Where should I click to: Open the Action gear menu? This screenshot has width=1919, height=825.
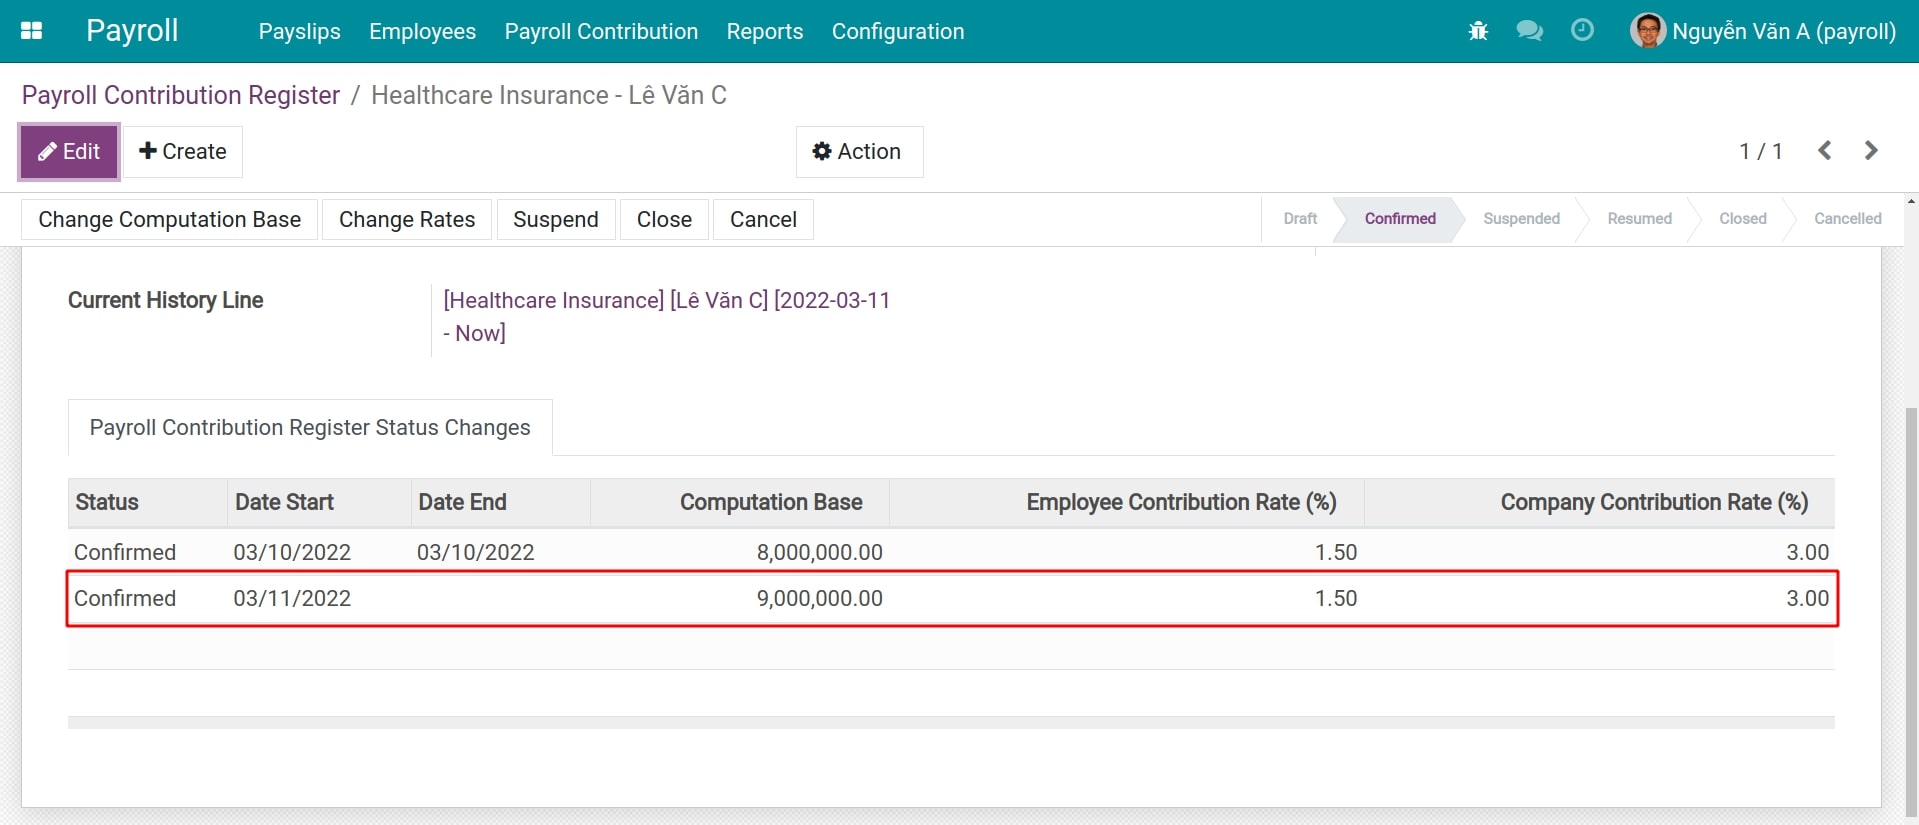[x=858, y=152]
